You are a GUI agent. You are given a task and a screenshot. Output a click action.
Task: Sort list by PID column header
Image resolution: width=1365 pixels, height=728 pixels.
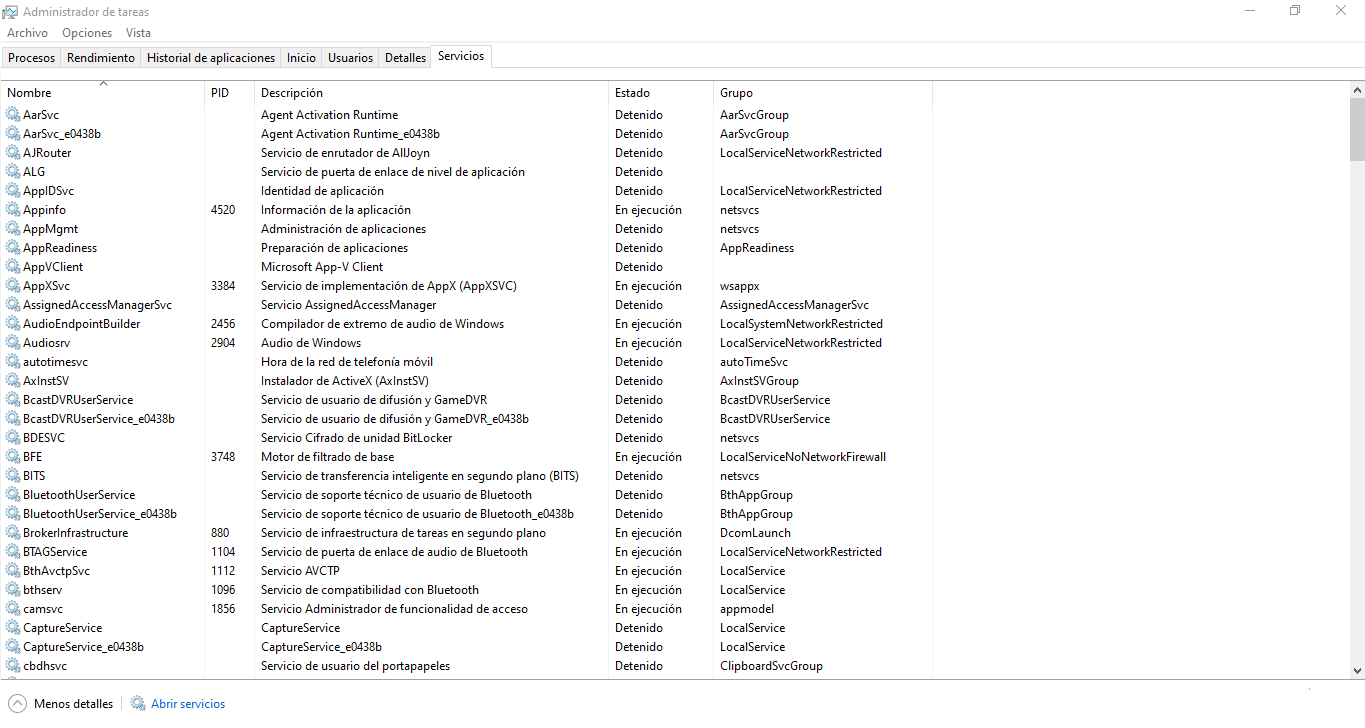click(x=220, y=93)
